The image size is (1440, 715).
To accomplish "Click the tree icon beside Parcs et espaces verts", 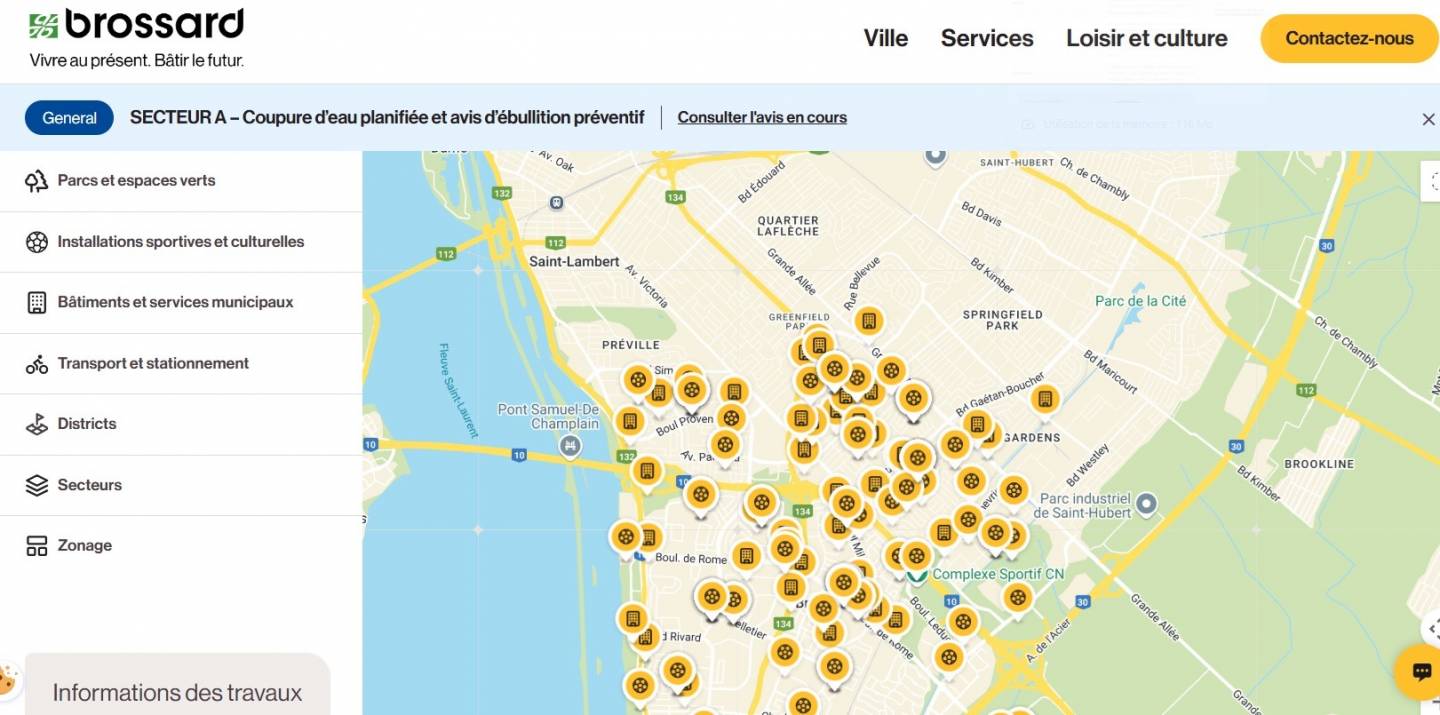I will click(x=37, y=181).
